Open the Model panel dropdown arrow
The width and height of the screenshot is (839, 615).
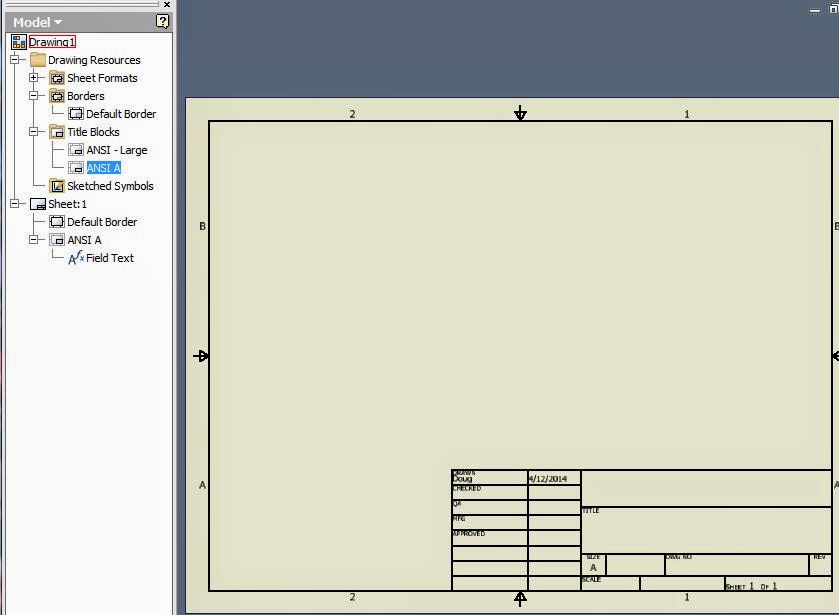tap(57, 21)
